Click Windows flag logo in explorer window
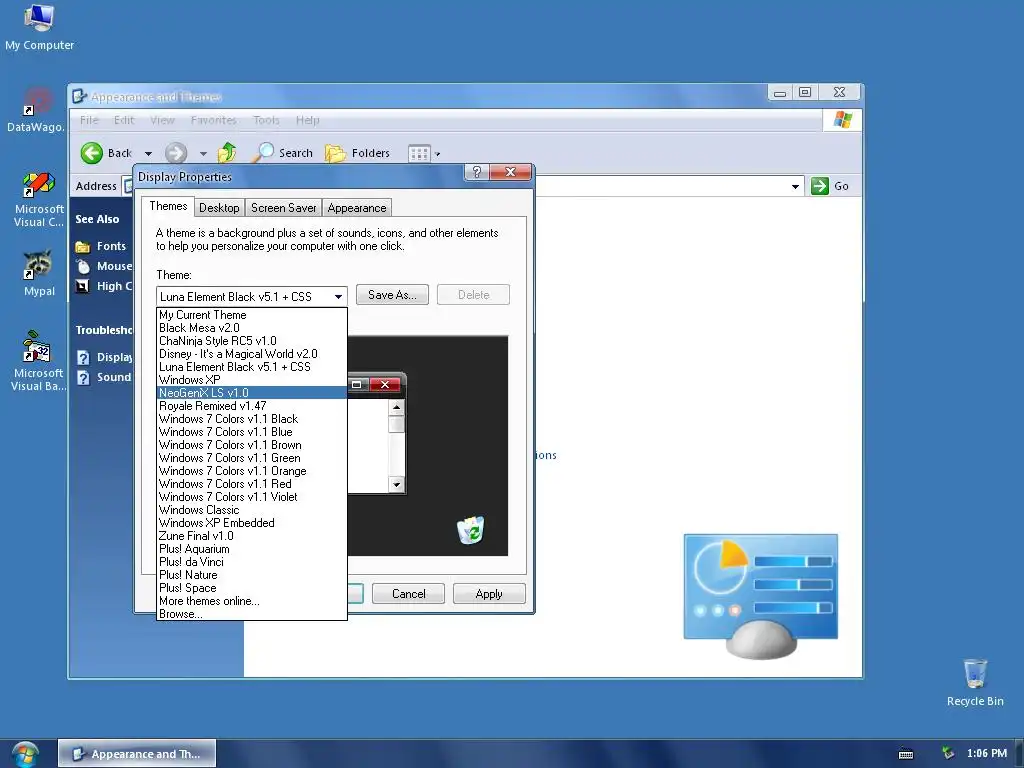1024x768 pixels. coord(842,120)
